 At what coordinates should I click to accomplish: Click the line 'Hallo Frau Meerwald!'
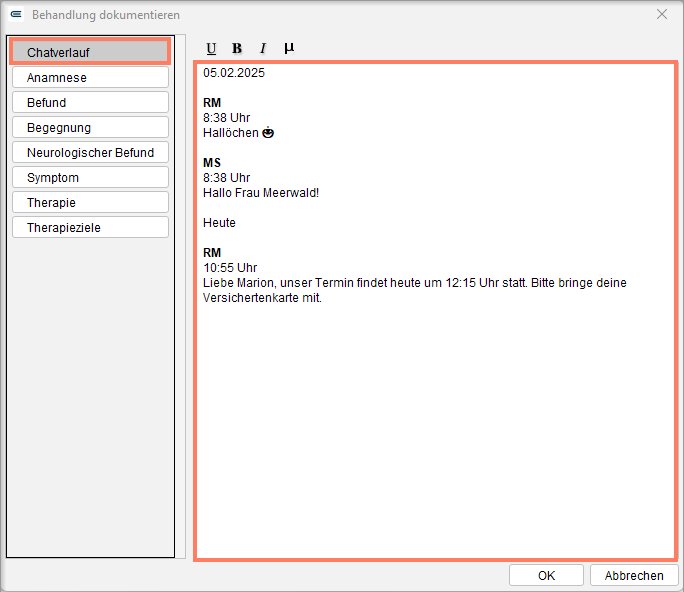click(x=261, y=193)
